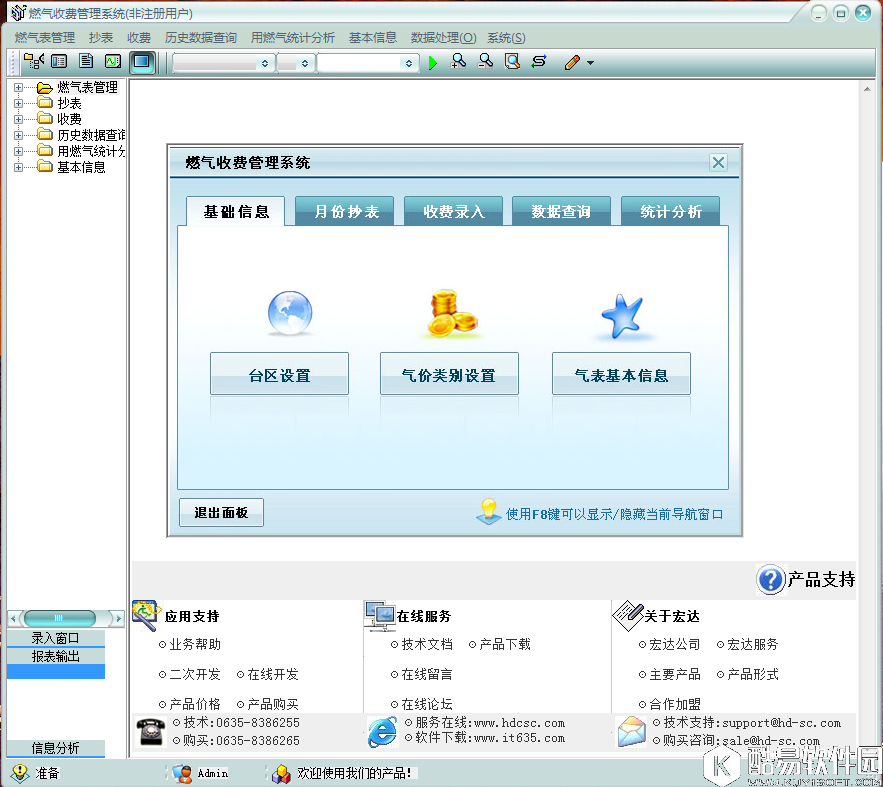Click the highlighted monitor panel icon on toolbar

[x=141, y=61]
